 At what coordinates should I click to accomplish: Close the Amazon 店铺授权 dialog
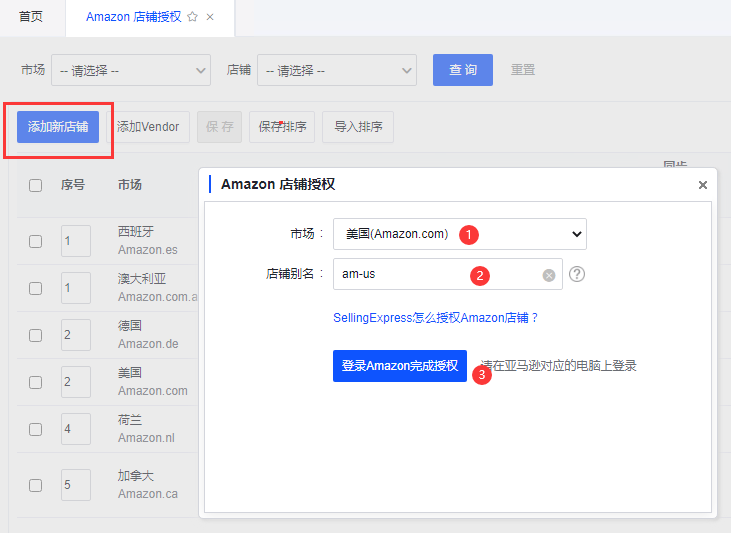tap(703, 185)
